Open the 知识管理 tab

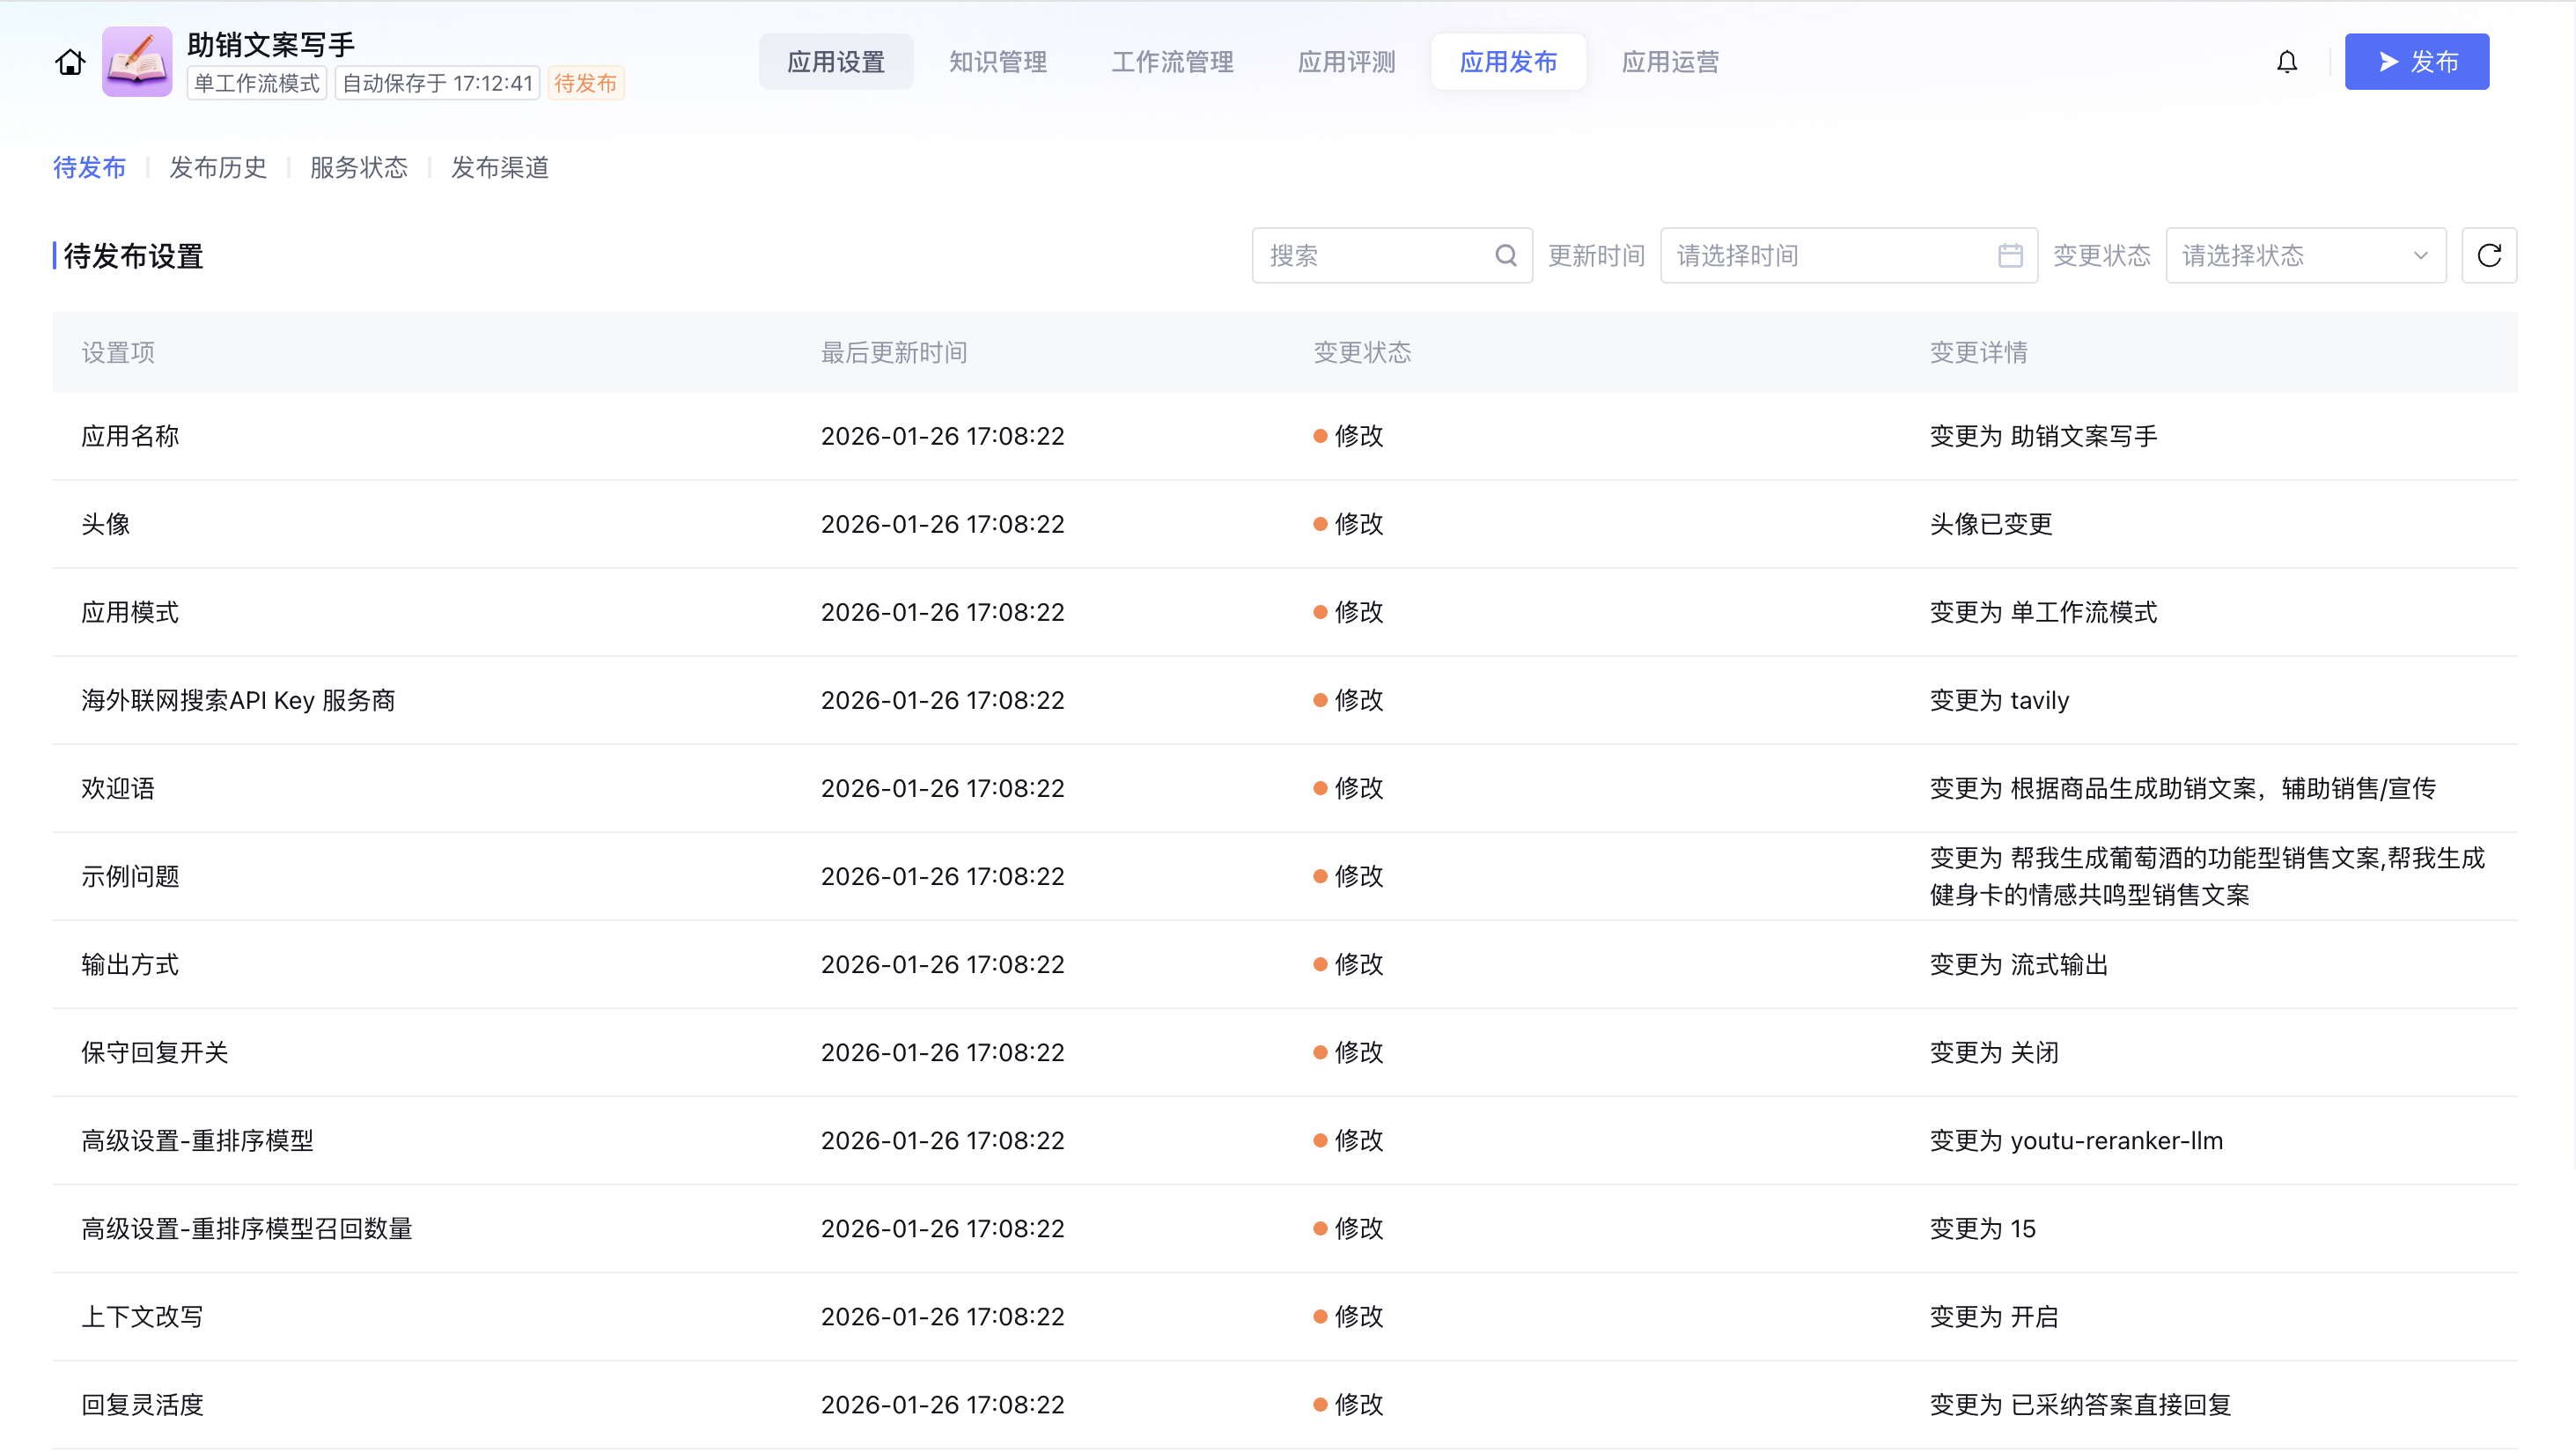(997, 62)
